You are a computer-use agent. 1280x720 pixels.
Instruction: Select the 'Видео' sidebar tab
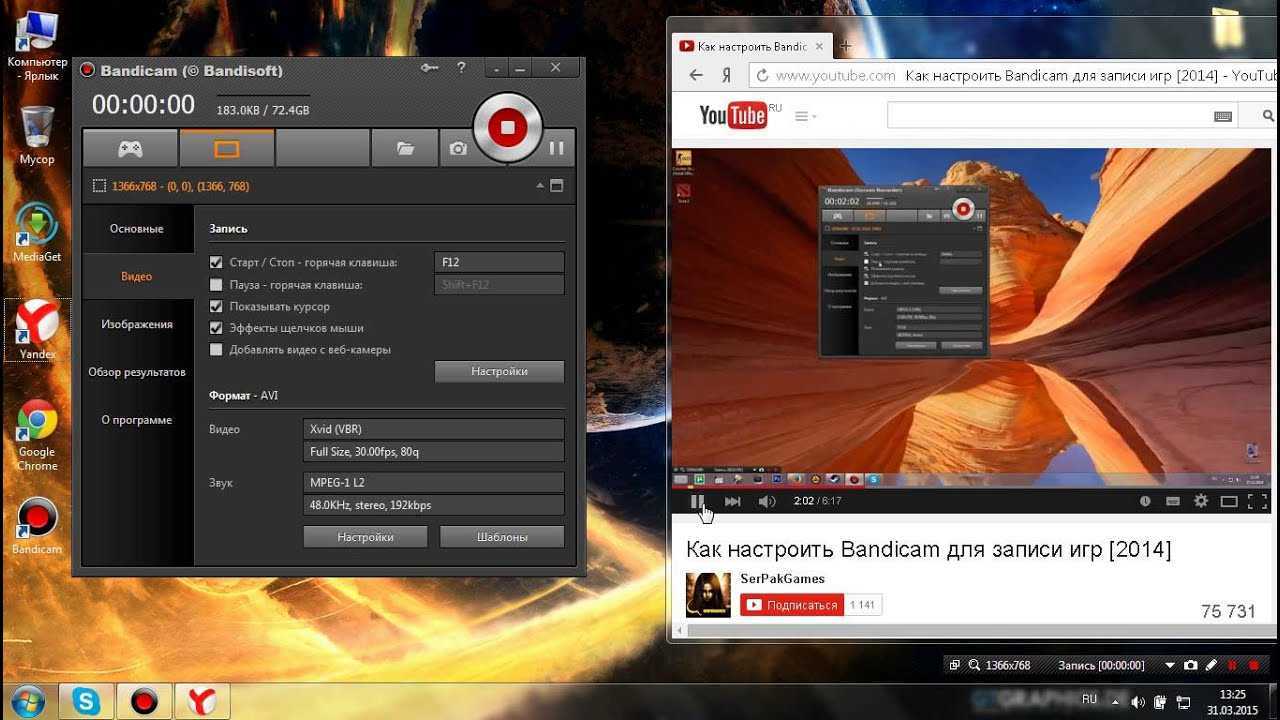point(137,277)
